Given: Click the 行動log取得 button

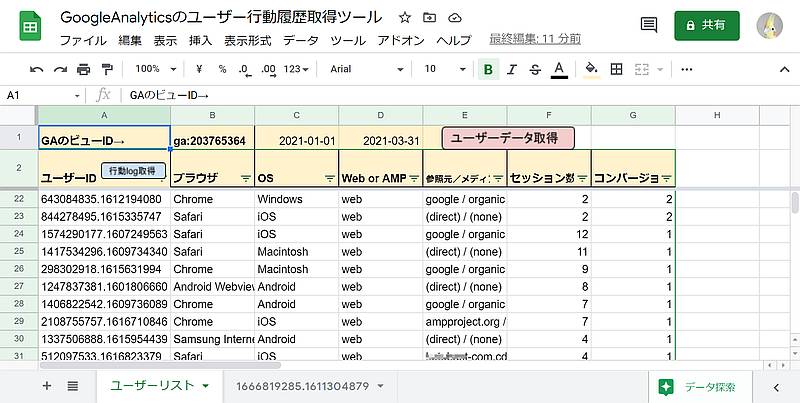Looking at the screenshot, I should pyautogui.click(x=134, y=171).
